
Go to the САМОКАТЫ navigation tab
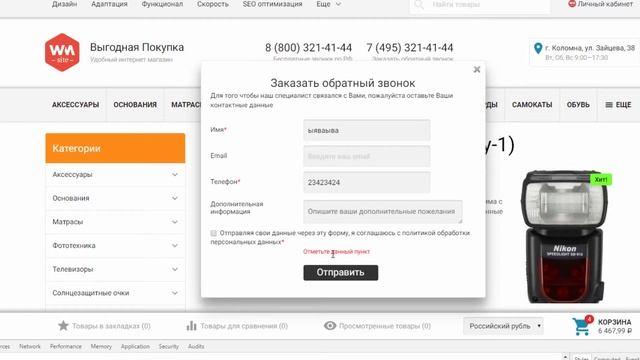[x=532, y=105]
